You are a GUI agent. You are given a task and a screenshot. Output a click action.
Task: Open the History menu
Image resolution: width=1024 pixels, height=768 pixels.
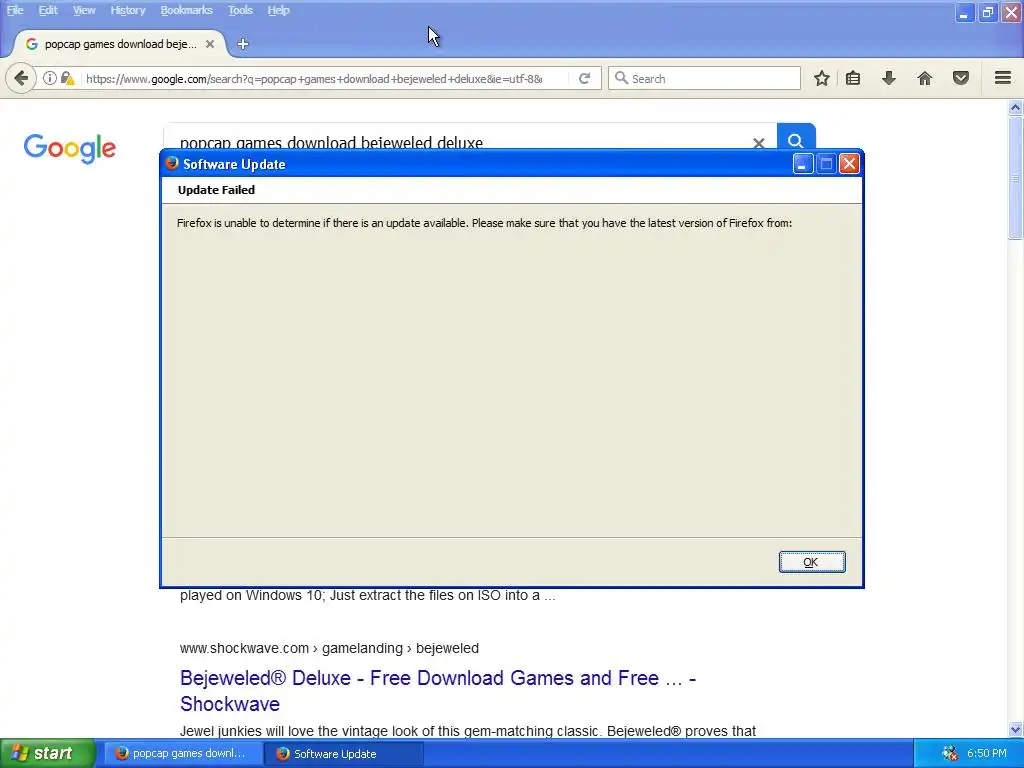128,10
